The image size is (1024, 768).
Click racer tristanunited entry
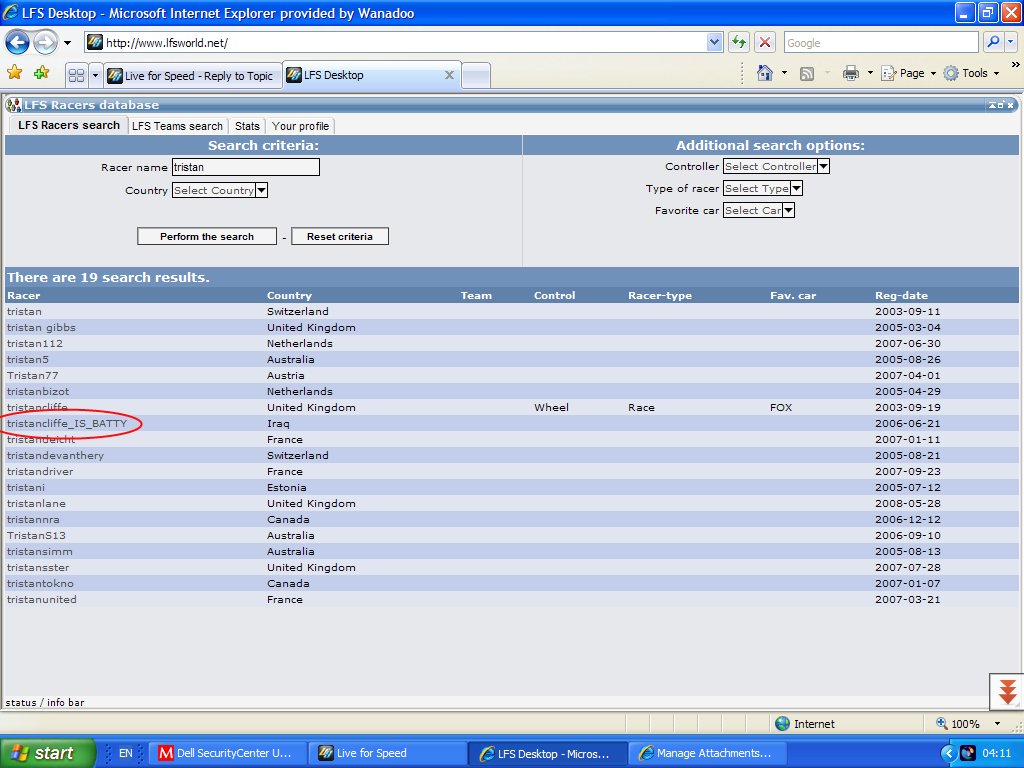point(42,600)
